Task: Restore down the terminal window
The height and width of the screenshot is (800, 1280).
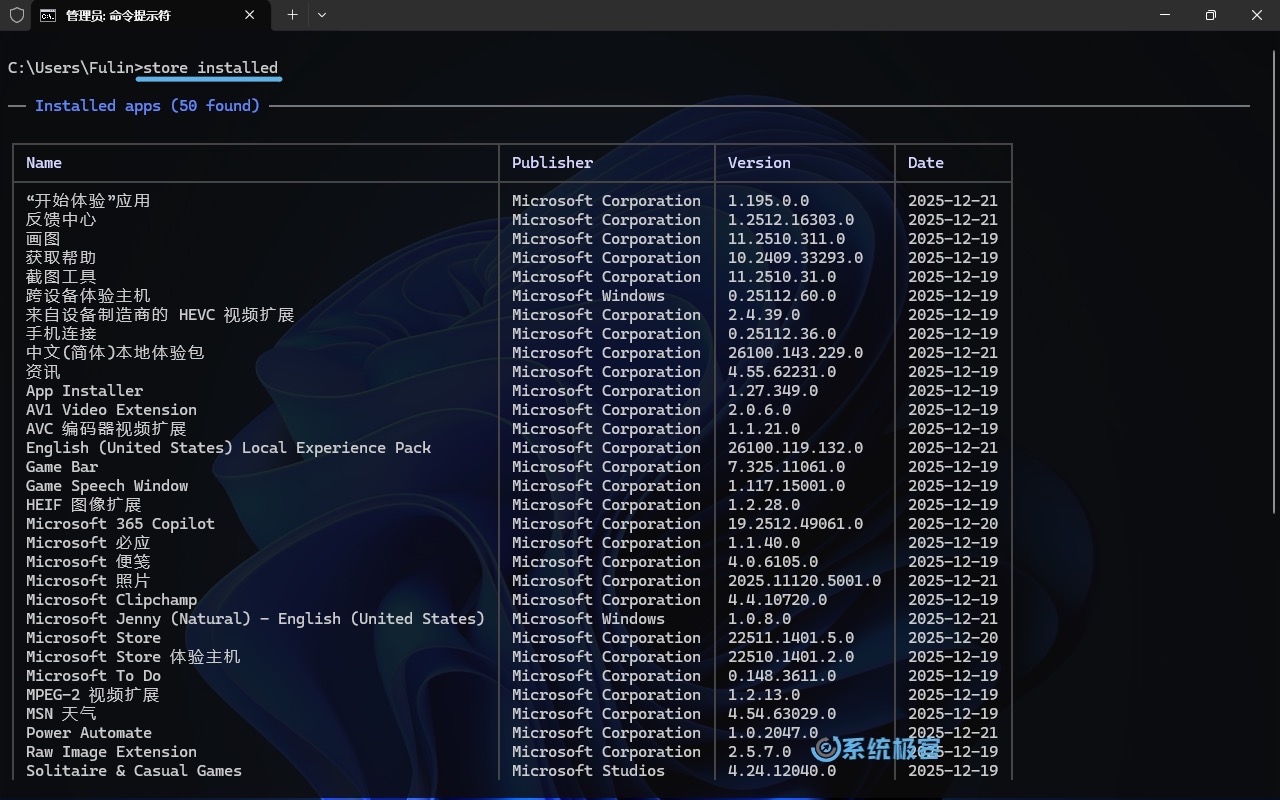Action: tap(1211, 15)
